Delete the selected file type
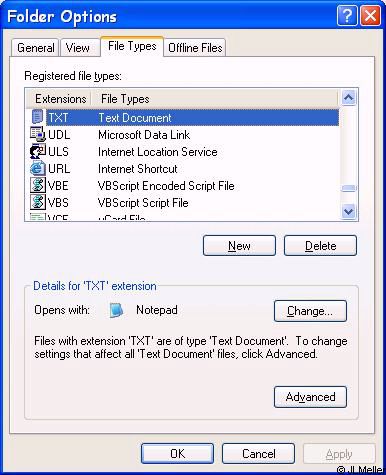Image resolution: width=386 pixels, height=475 pixels. coord(320,246)
